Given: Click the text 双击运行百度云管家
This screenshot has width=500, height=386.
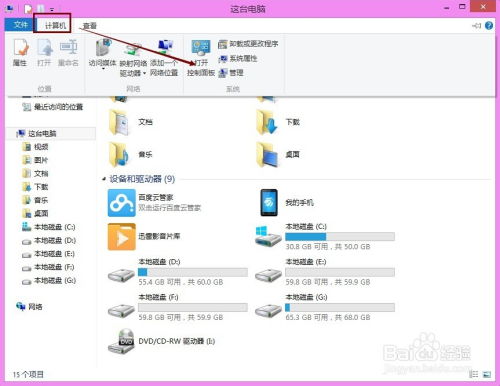Looking at the screenshot, I should 170,208.
